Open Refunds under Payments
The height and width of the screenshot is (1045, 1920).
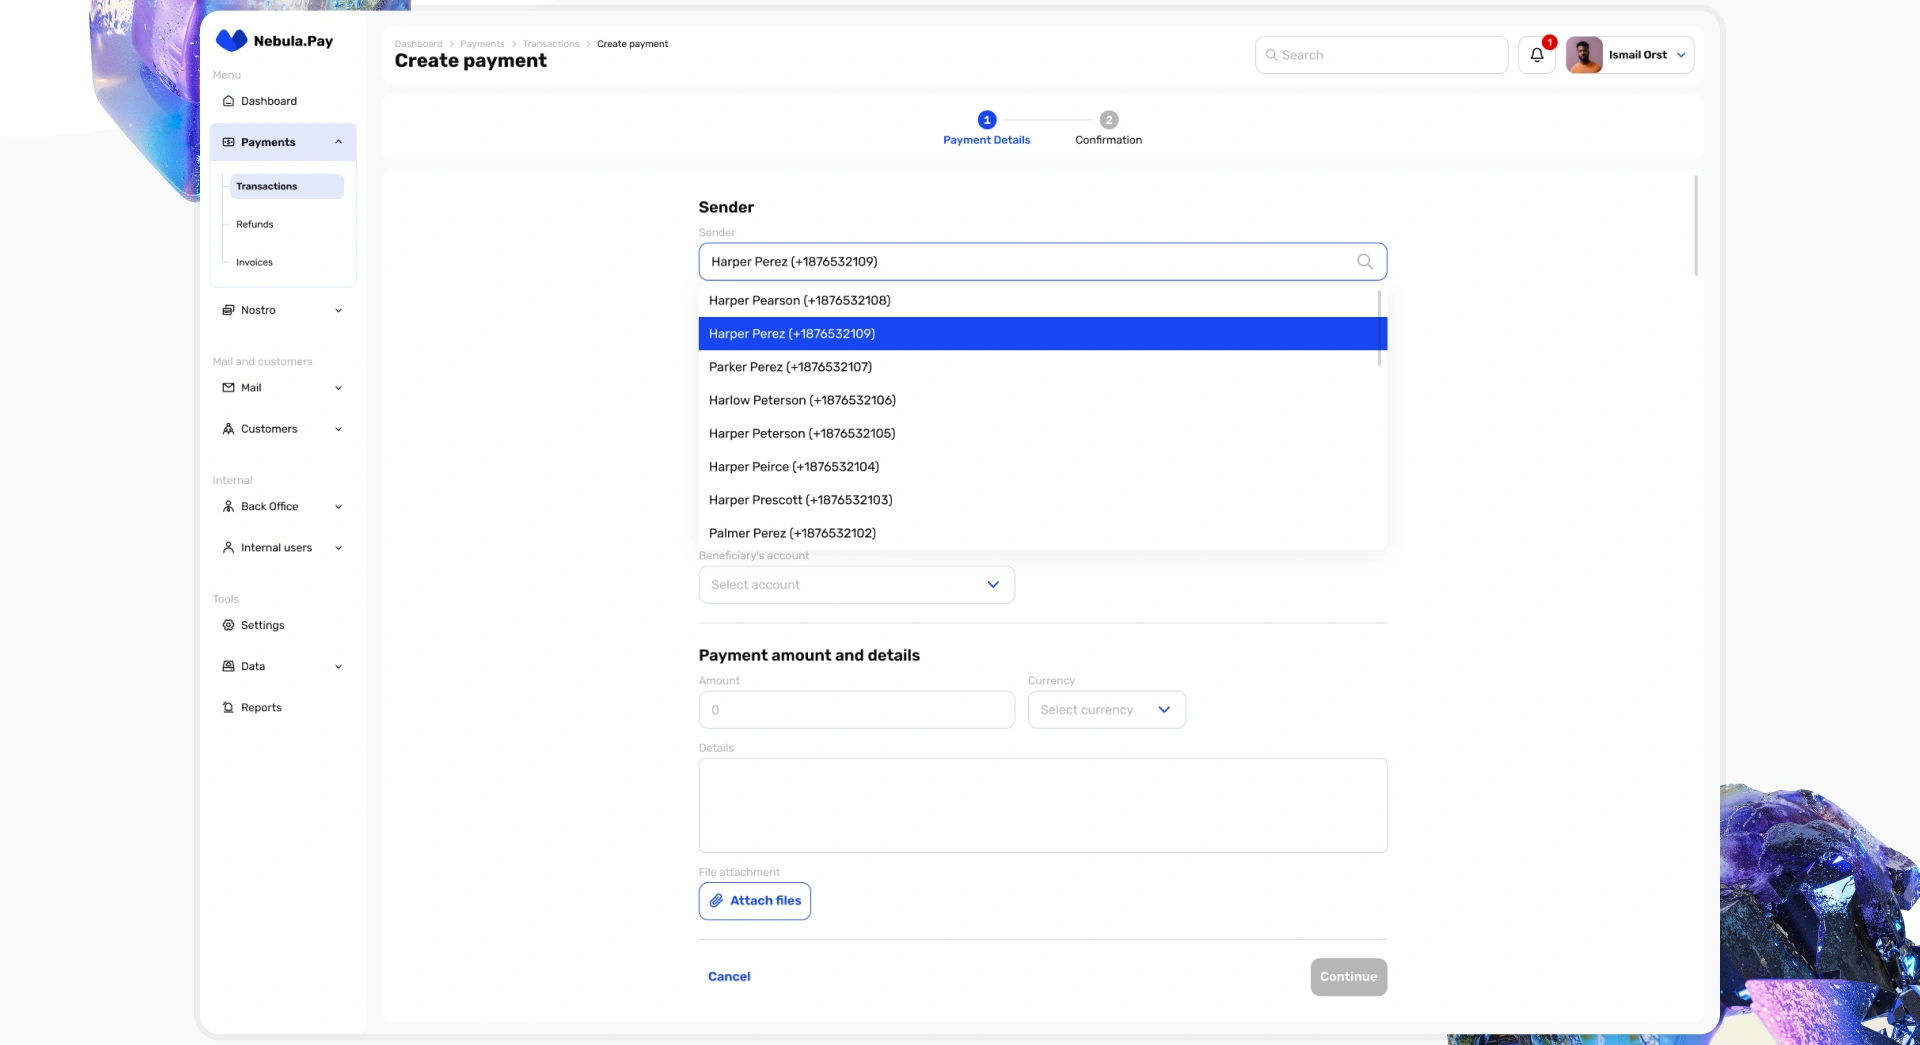[x=255, y=224]
